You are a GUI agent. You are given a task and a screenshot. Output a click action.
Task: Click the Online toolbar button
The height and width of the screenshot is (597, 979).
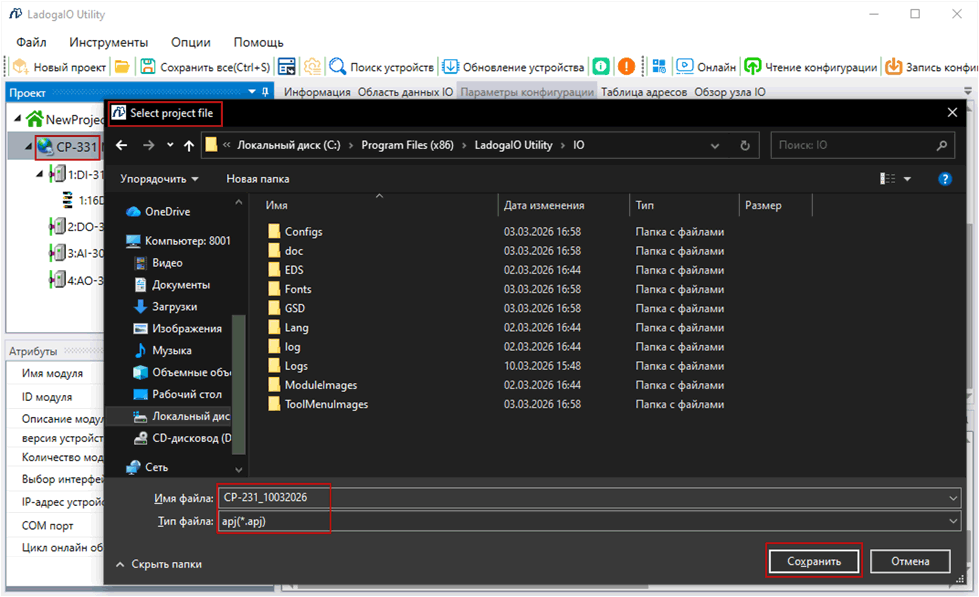[706, 66]
